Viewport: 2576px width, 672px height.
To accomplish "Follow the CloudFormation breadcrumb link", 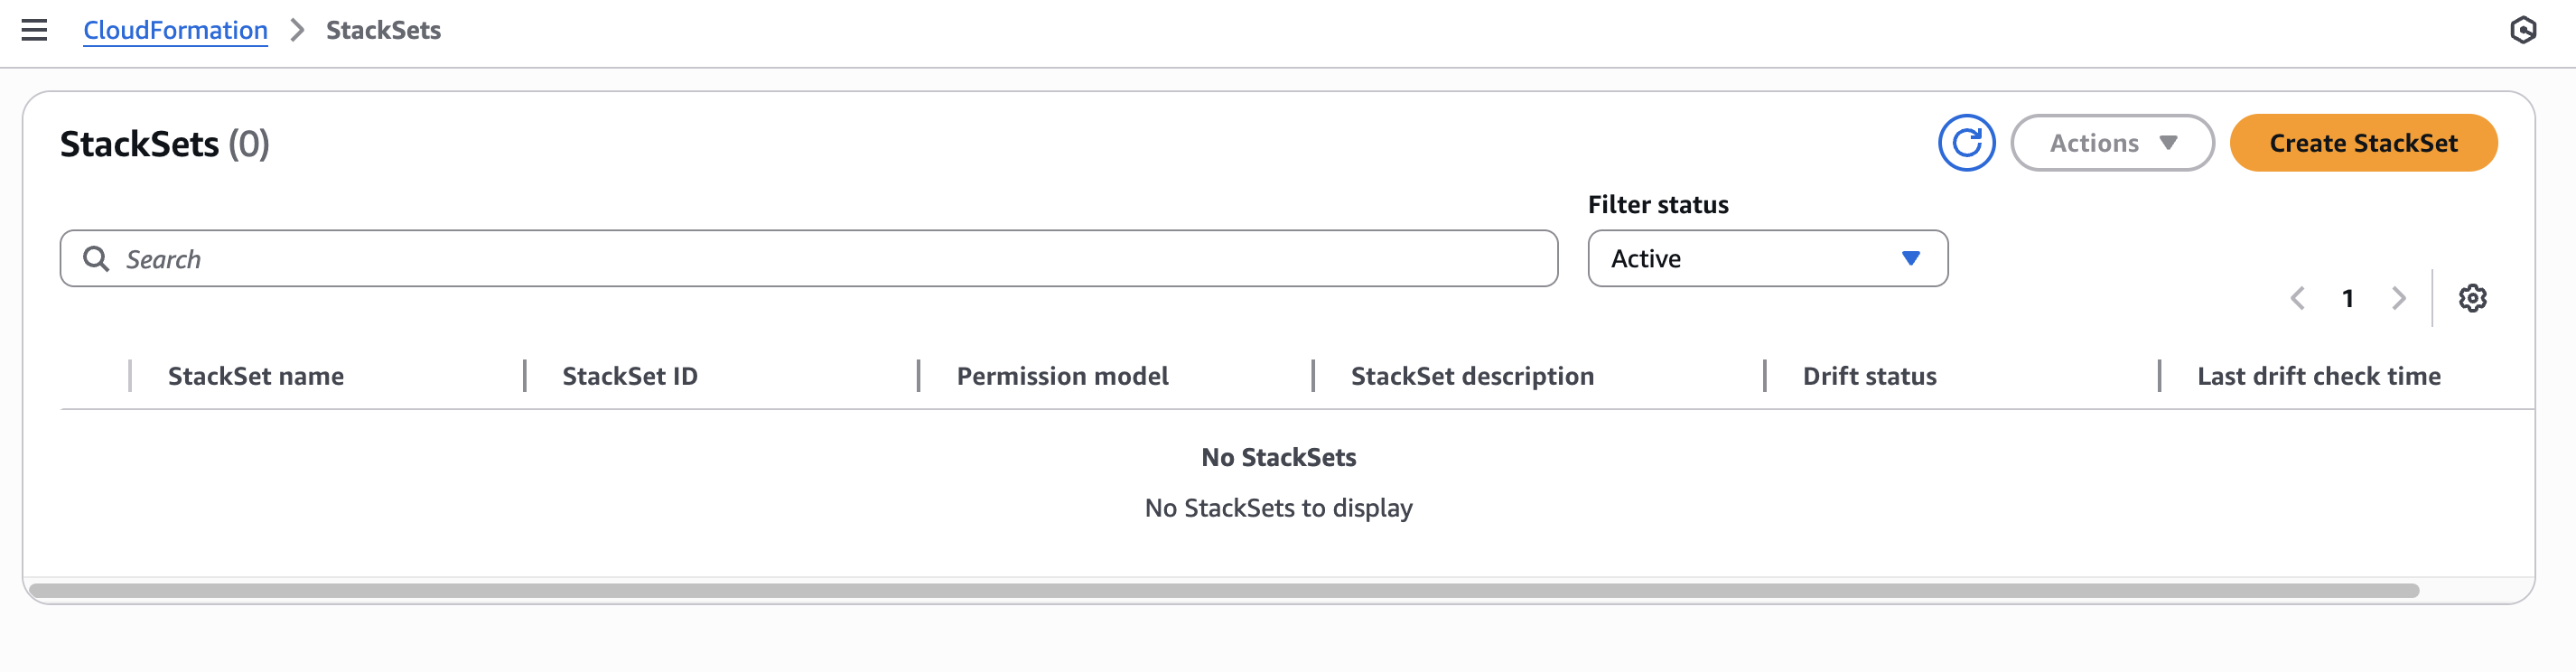I will tap(175, 30).
